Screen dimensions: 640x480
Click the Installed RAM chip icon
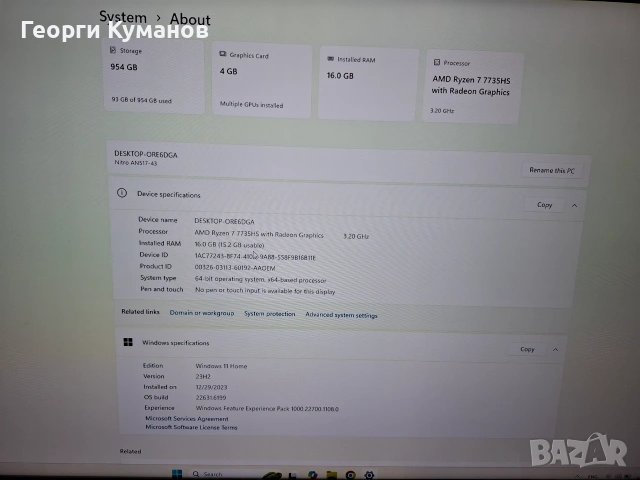331,59
